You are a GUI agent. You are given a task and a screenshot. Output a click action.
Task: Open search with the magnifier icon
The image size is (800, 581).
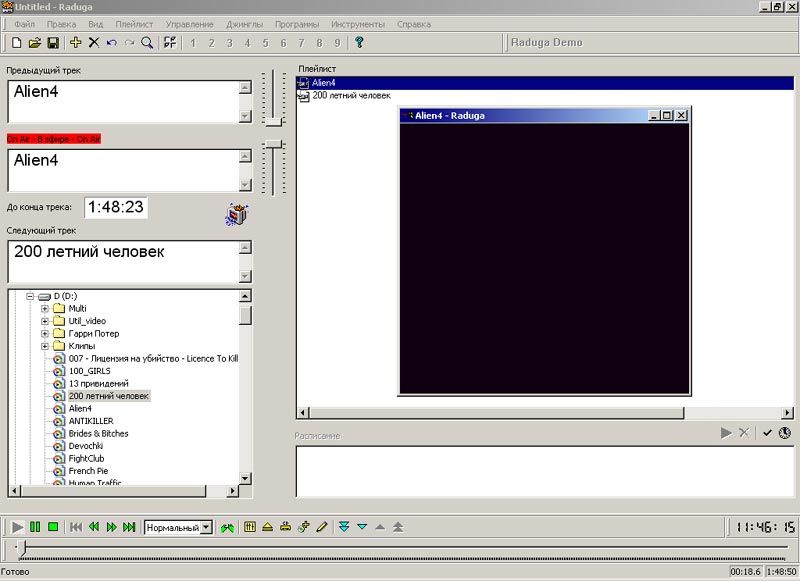click(x=147, y=43)
